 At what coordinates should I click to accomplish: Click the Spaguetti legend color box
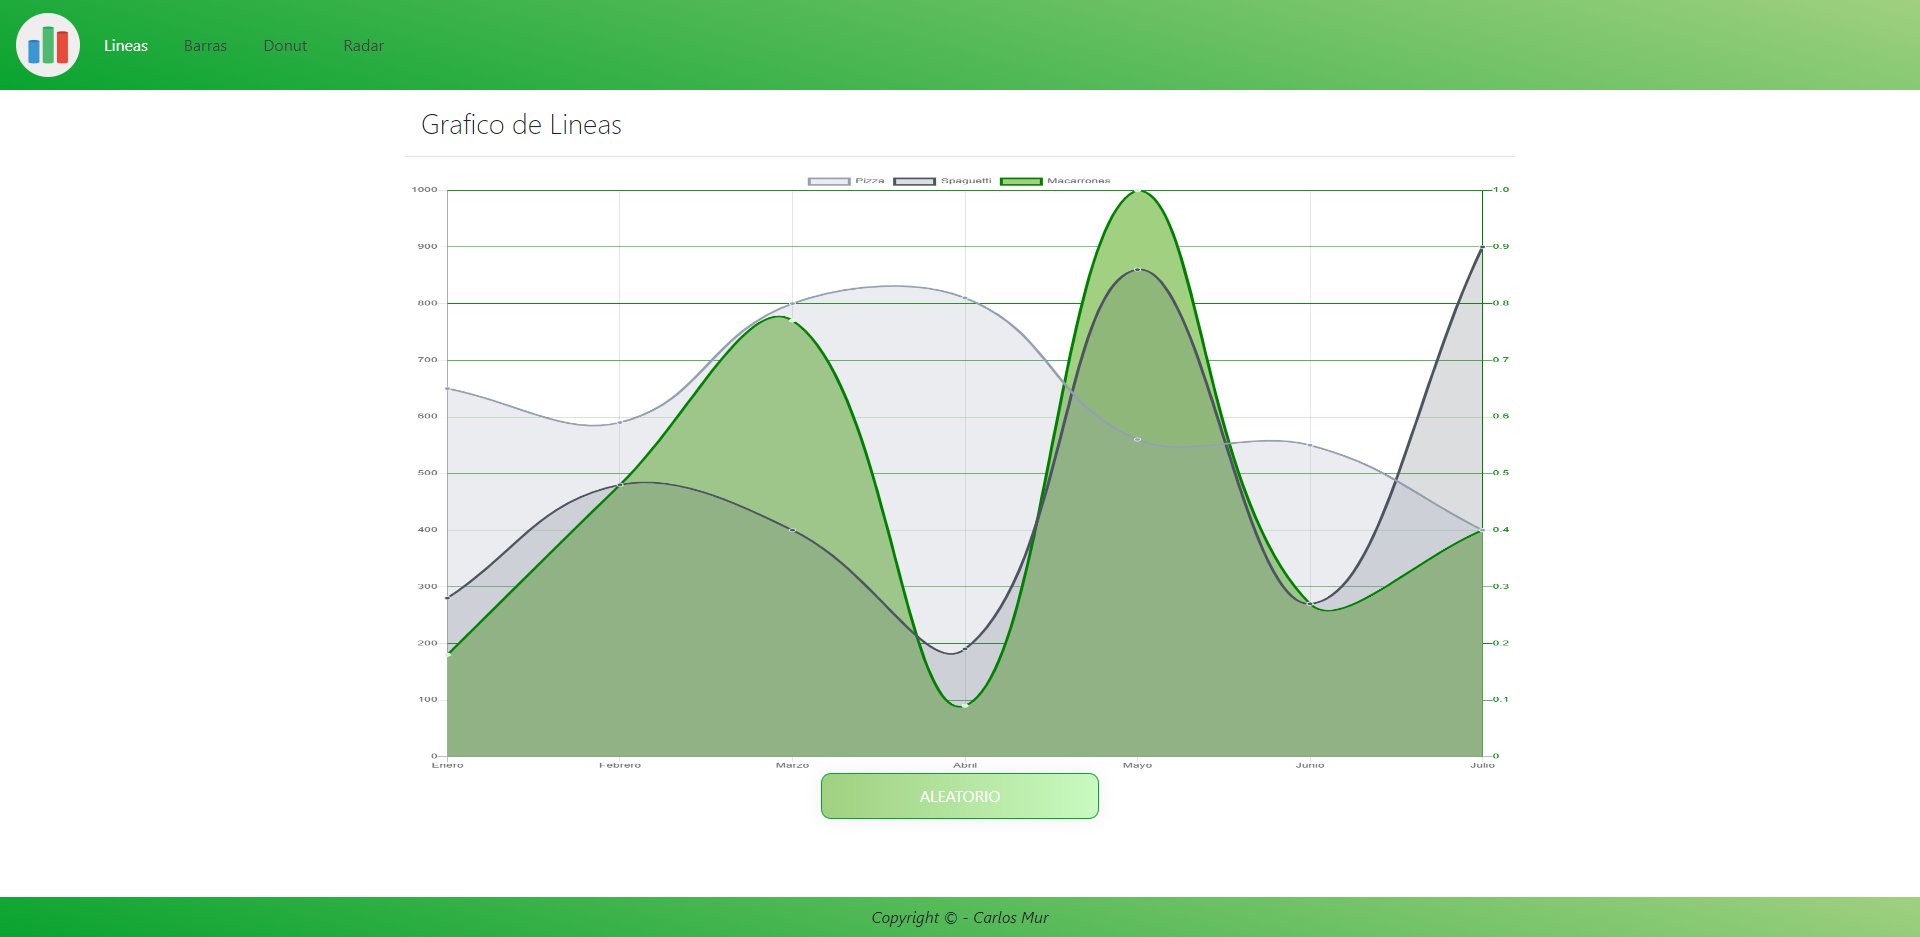pos(915,181)
